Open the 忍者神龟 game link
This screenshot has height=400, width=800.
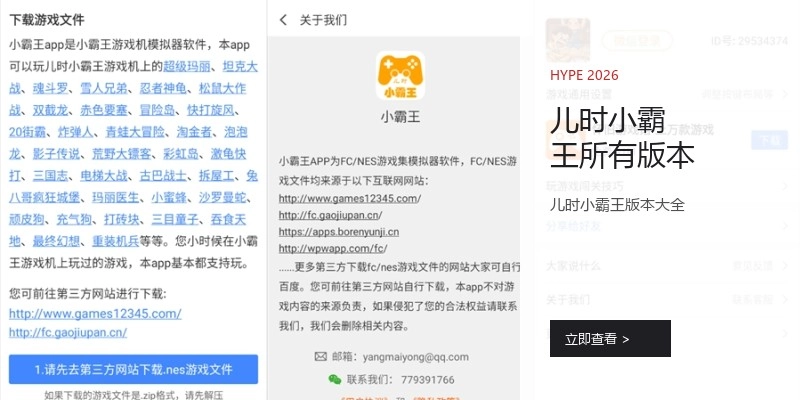pos(163,88)
